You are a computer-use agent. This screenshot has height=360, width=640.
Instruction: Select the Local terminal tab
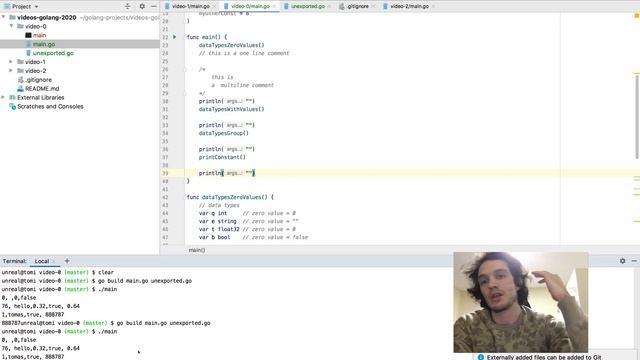coord(42,261)
